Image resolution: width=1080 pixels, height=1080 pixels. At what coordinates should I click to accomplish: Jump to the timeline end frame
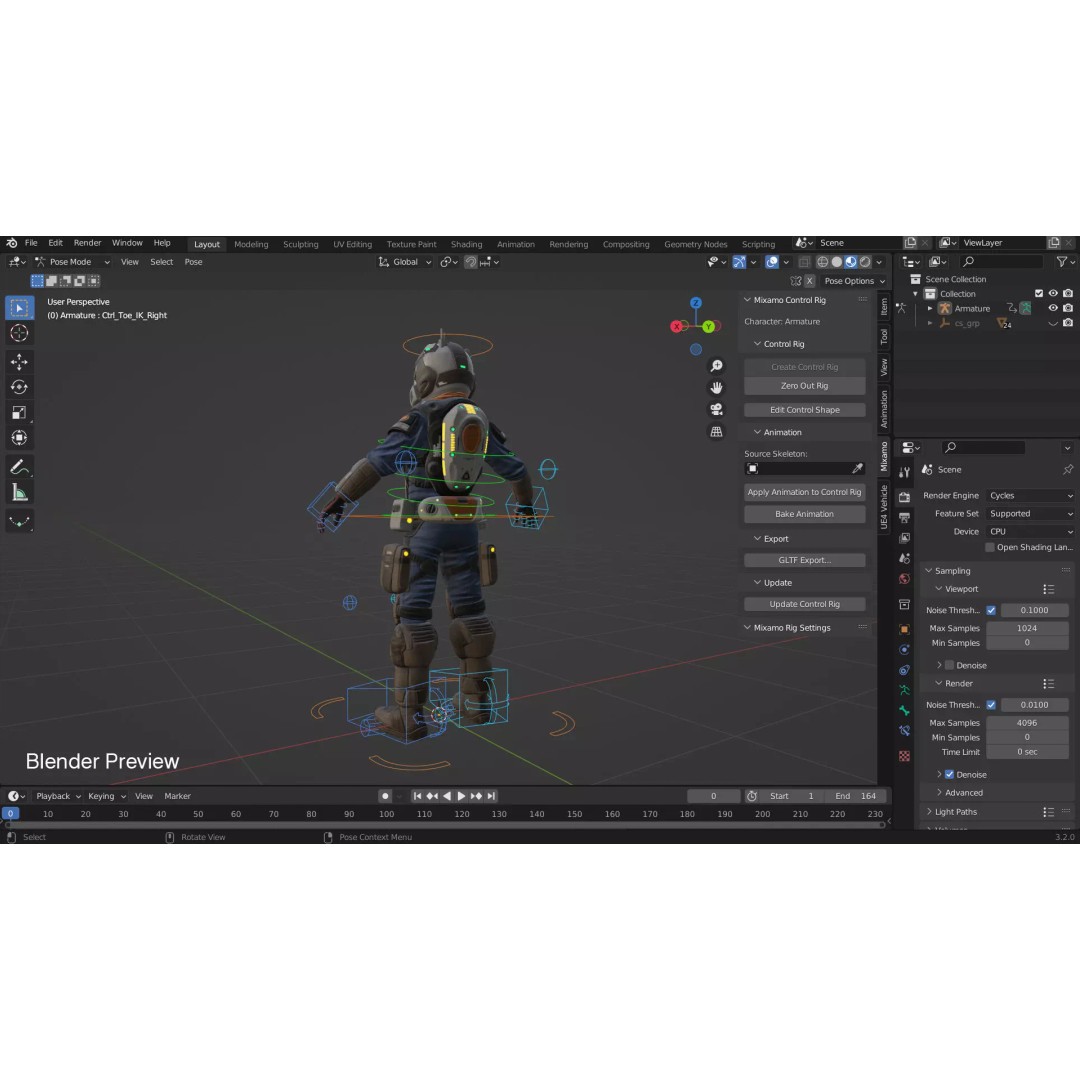coord(491,796)
